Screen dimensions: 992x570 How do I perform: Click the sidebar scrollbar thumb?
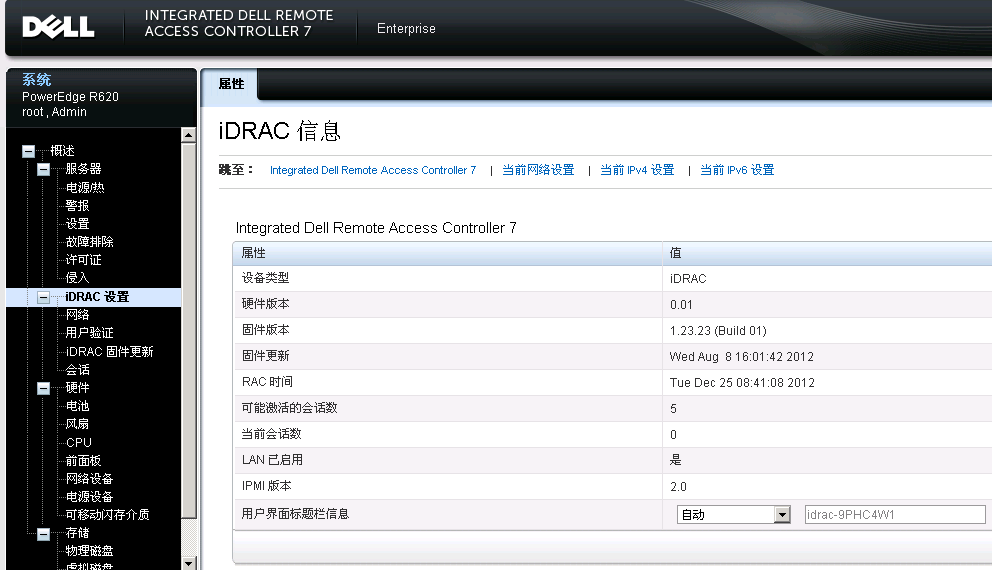(189, 331)
